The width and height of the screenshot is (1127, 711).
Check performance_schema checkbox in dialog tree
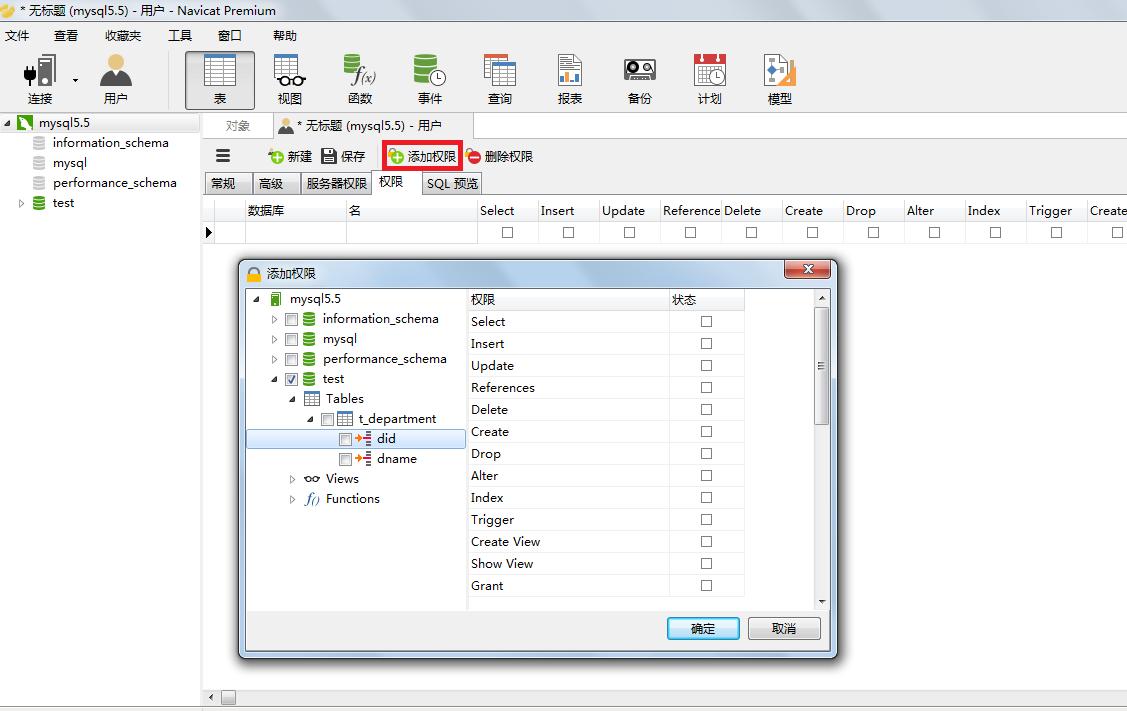[291, 359]
